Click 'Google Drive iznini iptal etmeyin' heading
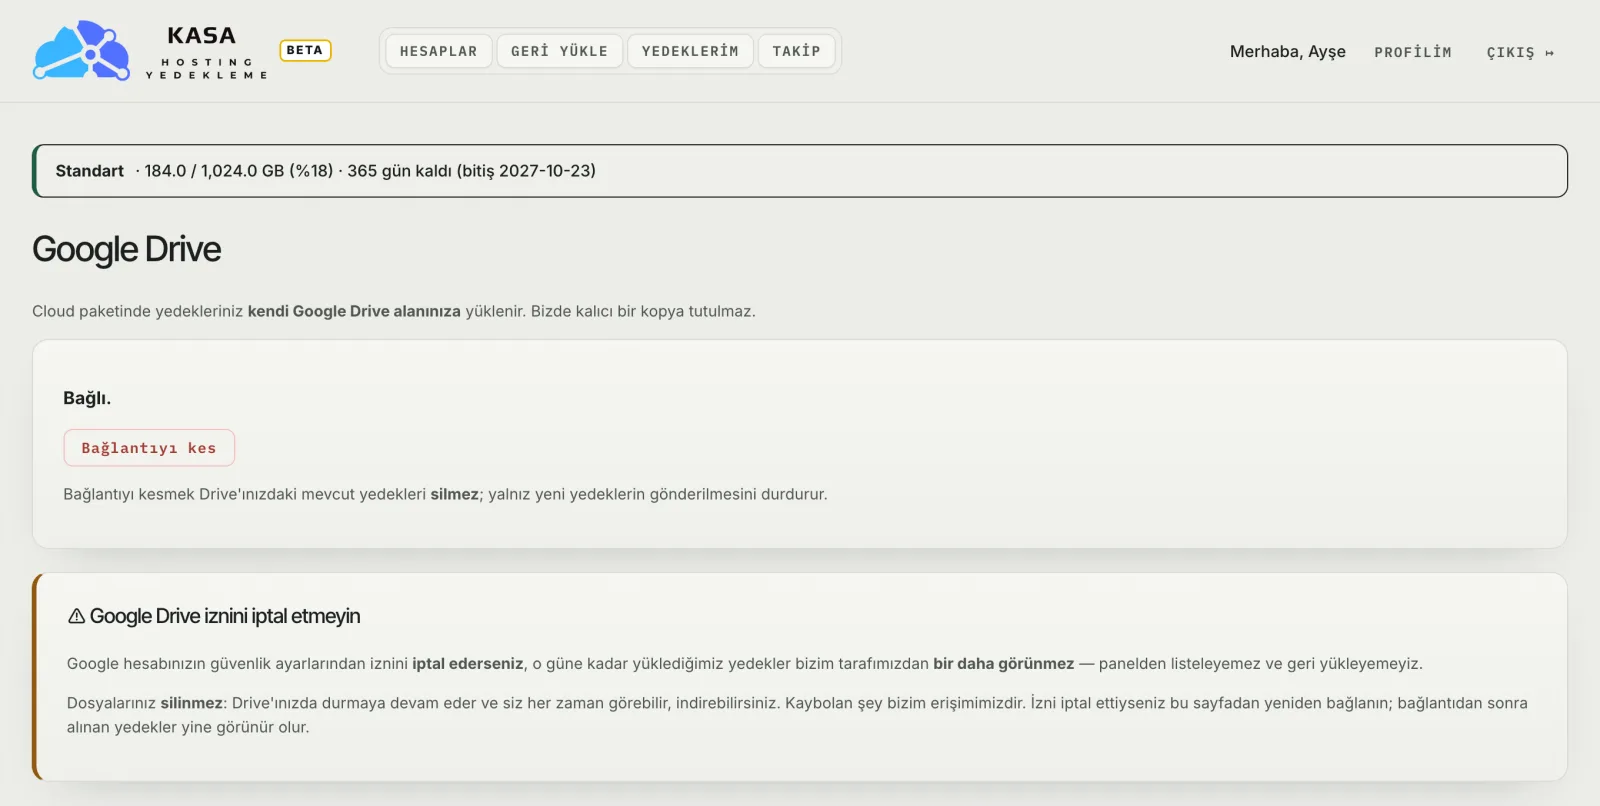 tap(225, 616)
